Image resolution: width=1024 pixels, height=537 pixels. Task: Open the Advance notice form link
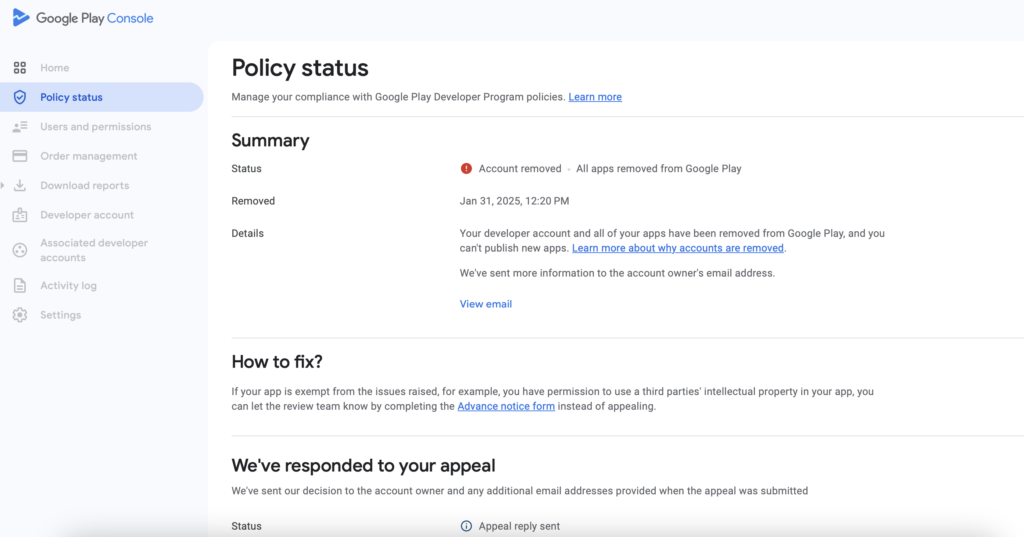[506, 407]
